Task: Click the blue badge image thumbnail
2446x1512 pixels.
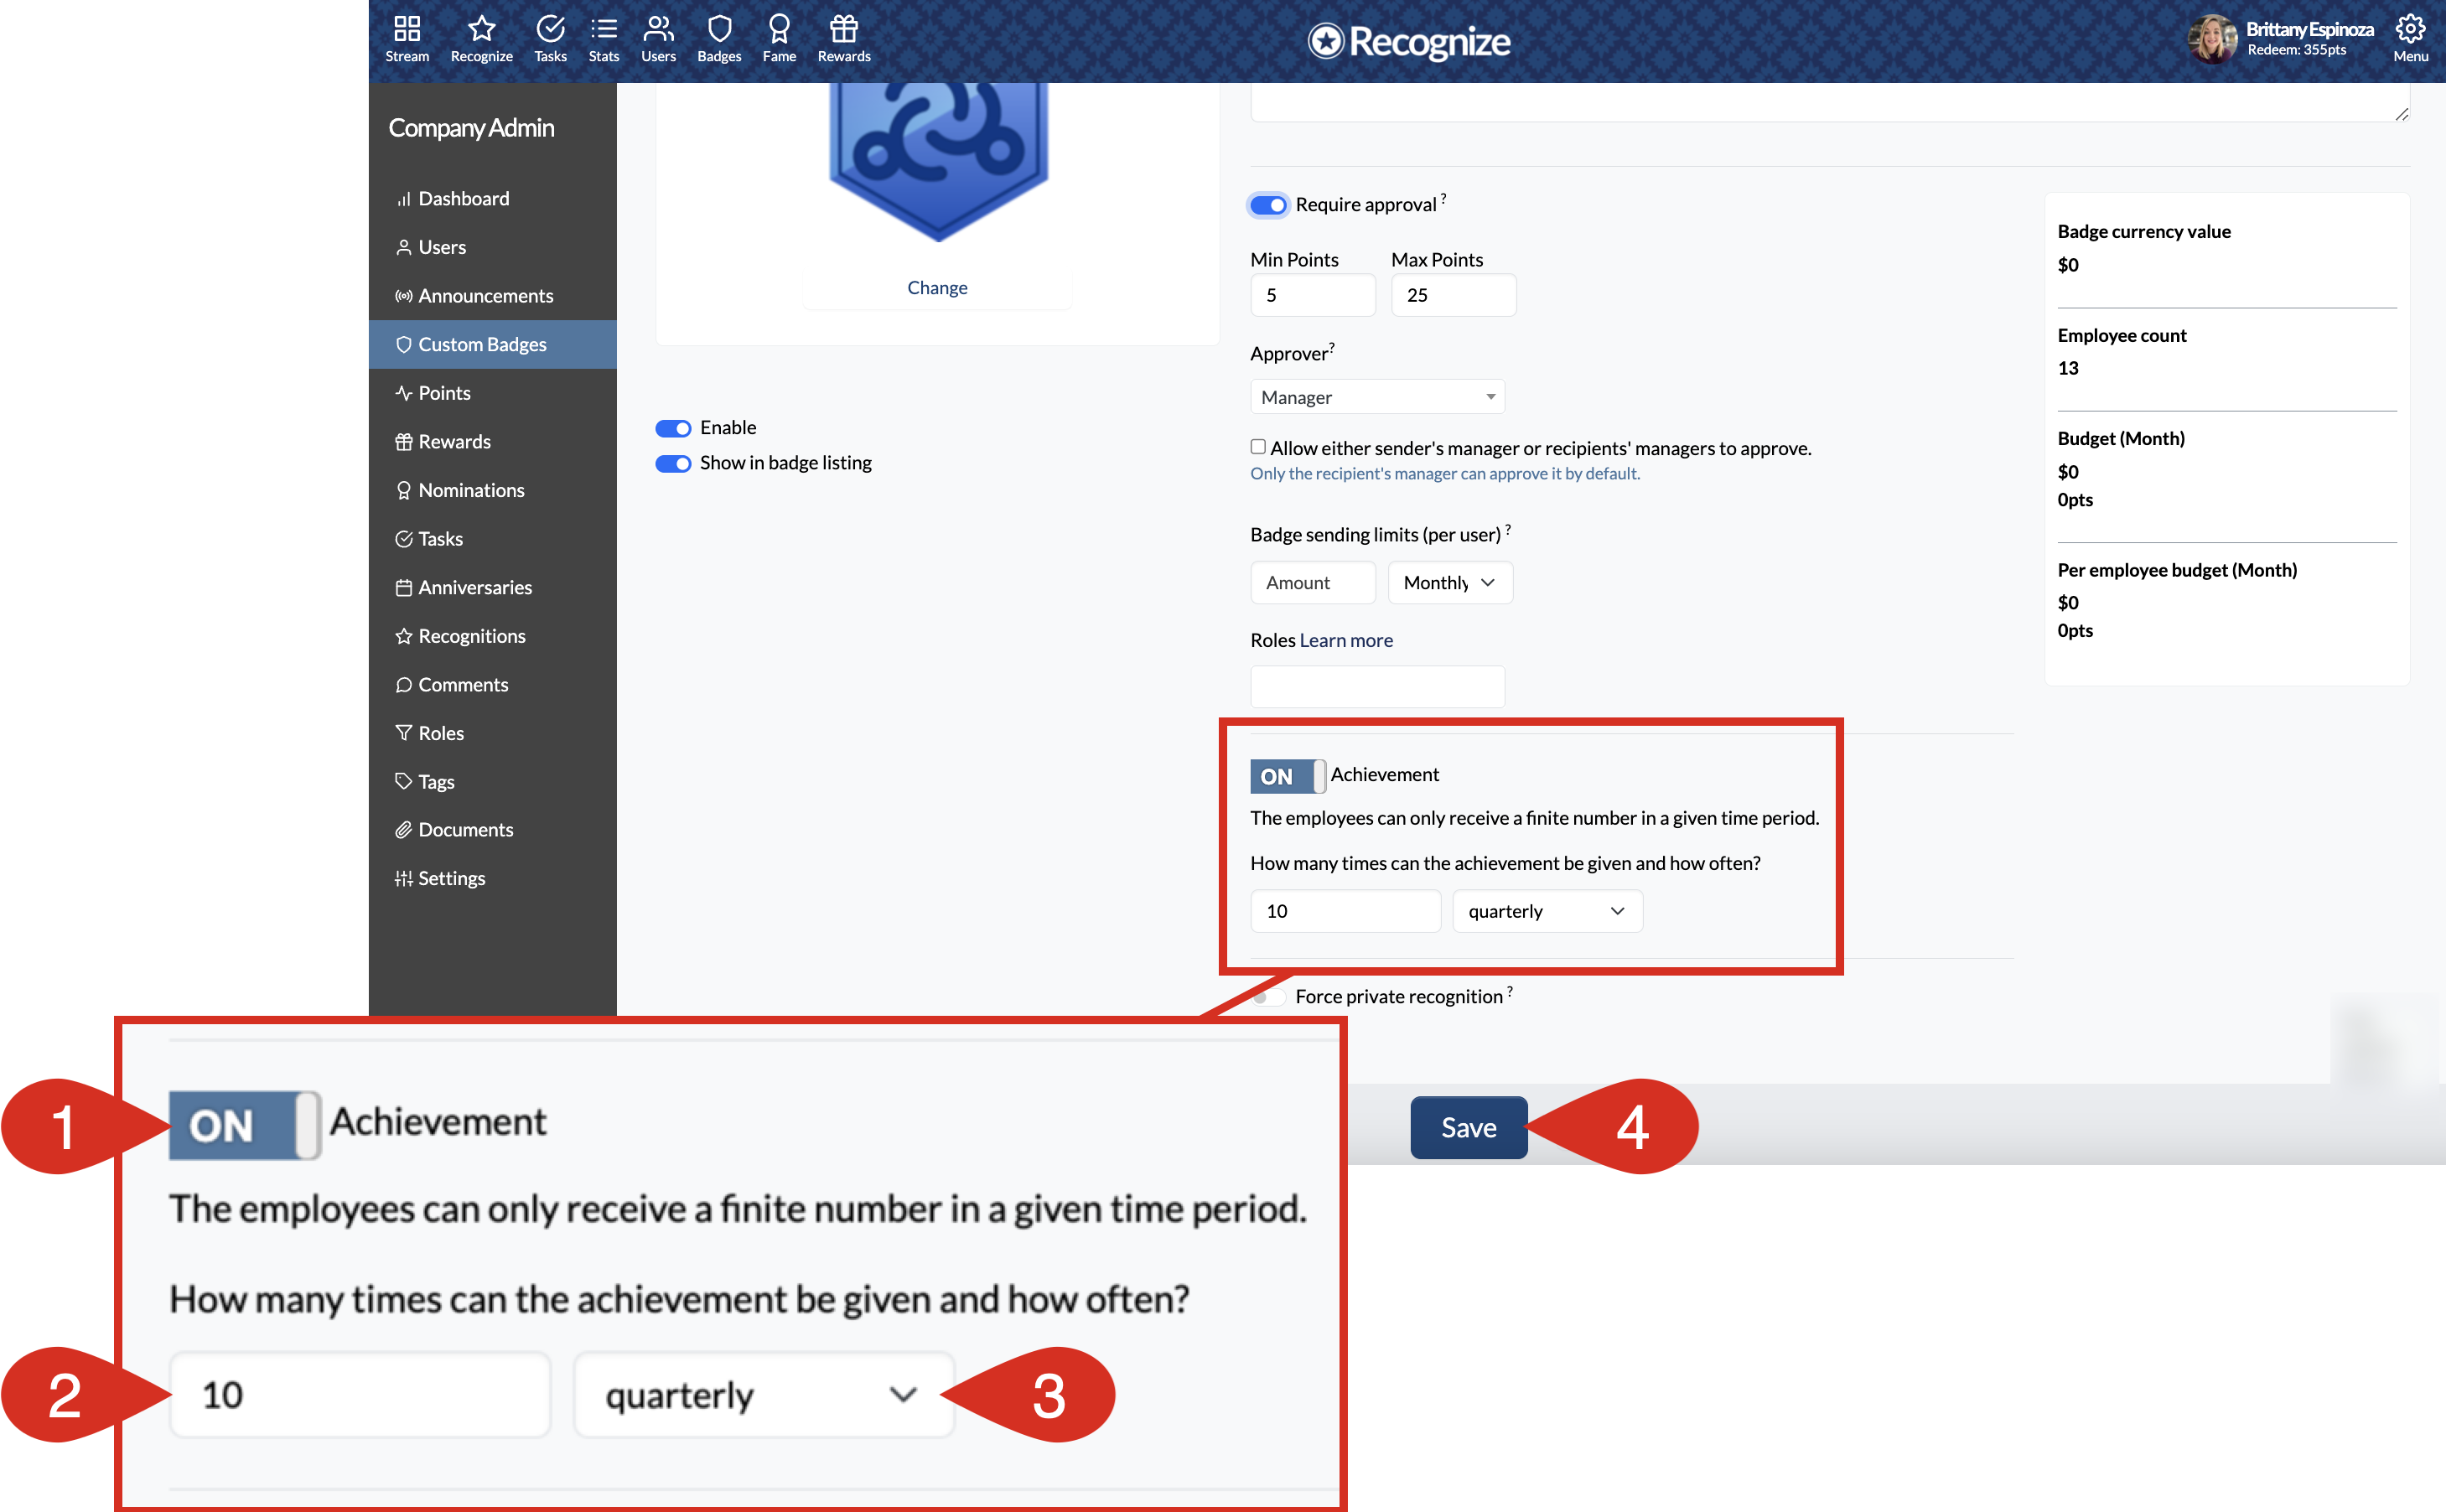Action: (x=938, y=160)
